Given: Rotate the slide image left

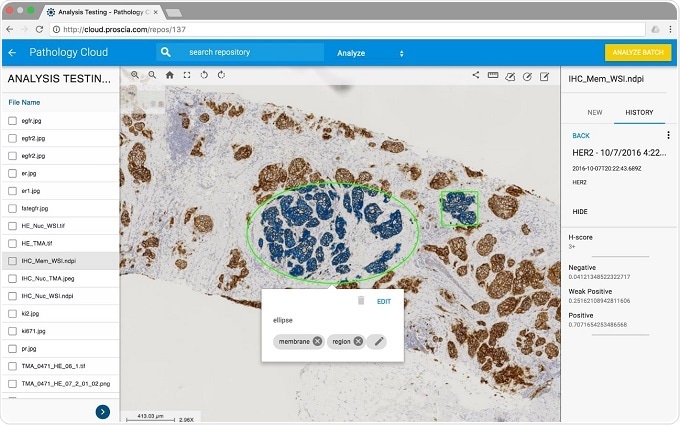Looking at the screenshot, I should click(204, 75).
